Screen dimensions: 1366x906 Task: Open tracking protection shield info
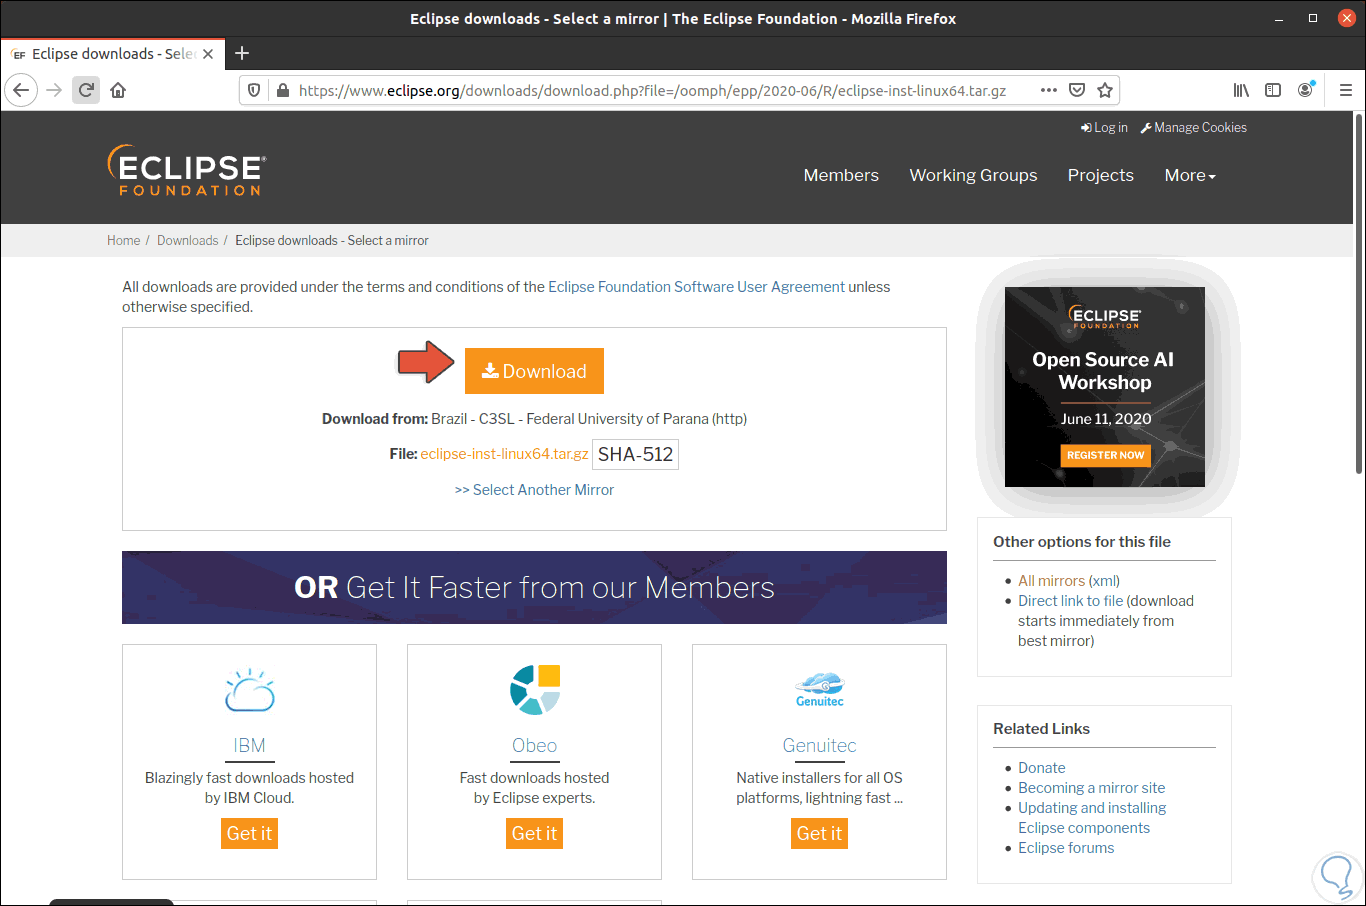(x=254, y=90)
